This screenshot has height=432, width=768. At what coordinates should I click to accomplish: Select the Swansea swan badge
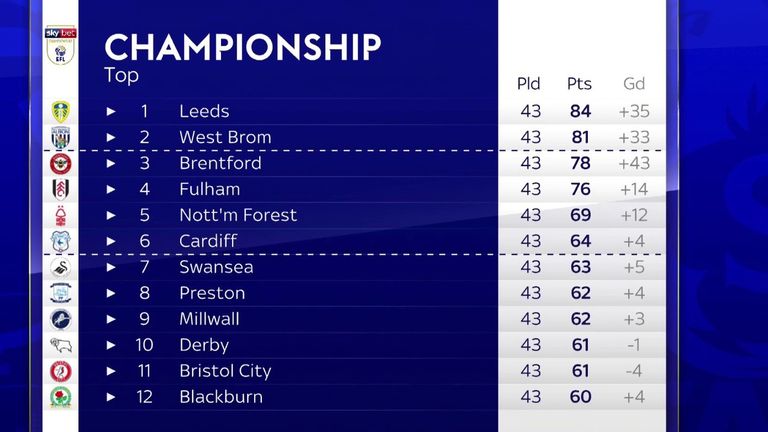point(61,267)
